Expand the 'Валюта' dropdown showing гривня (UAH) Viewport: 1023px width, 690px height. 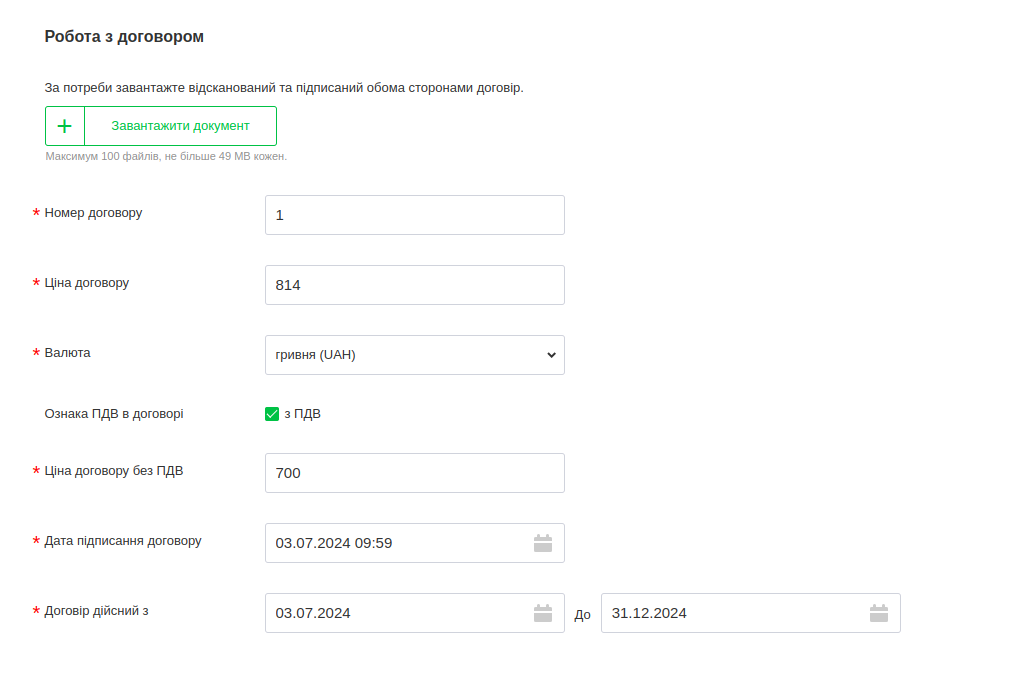click(x=414, y=355)
